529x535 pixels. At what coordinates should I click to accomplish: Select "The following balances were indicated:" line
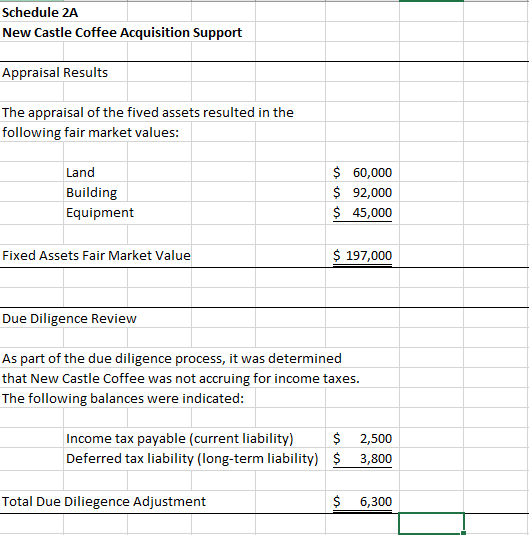point(123,399)
